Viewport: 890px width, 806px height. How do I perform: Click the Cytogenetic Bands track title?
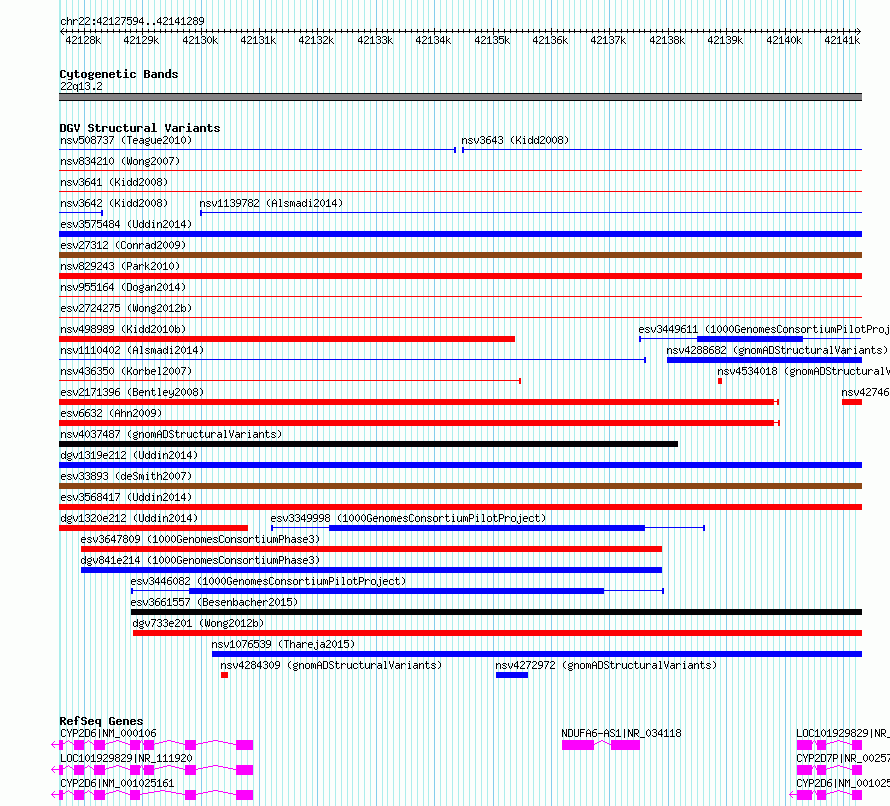click(x=119, y=74)
